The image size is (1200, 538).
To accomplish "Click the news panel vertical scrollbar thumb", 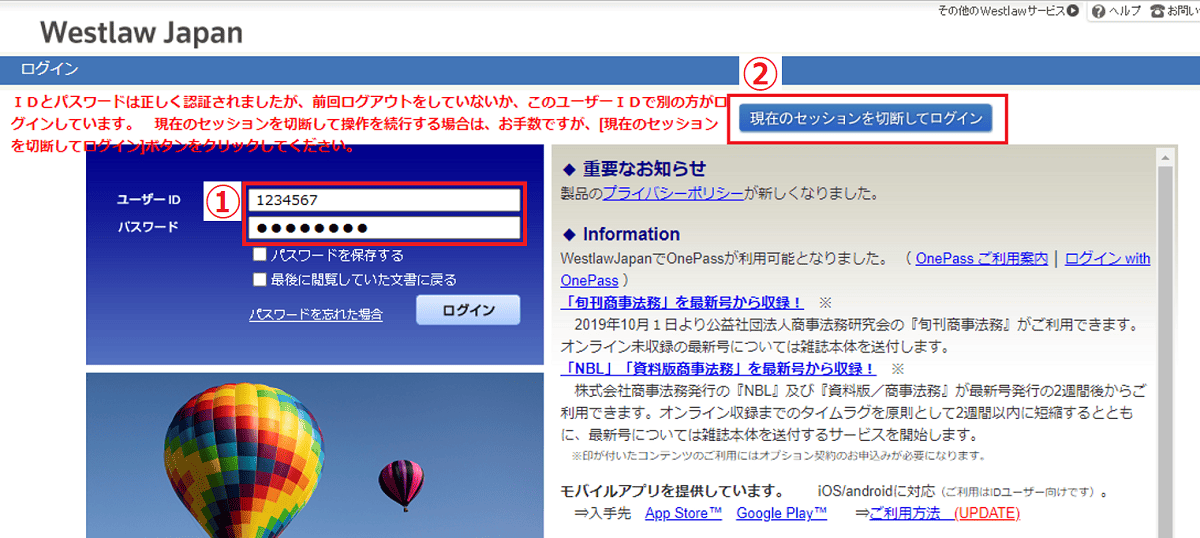I will click(1164, 350).
